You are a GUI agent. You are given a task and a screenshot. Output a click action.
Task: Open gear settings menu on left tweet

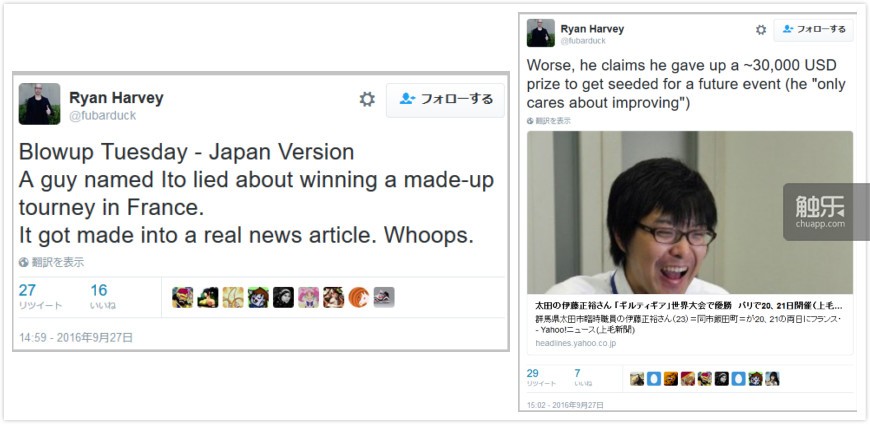point(367,99)
